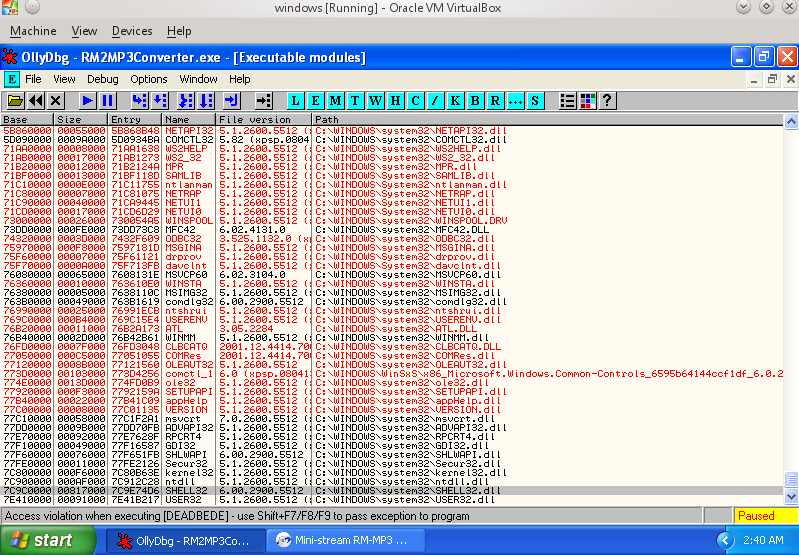Click the Close program X toolbar icon
Screen dimensions: 799x555
[x=56, y=101]
